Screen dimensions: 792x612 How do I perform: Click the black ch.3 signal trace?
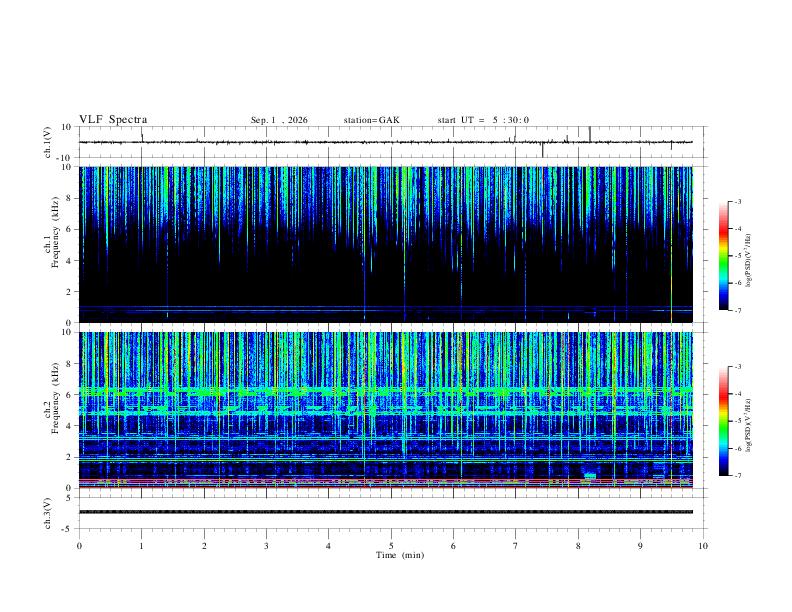point(385,512)
